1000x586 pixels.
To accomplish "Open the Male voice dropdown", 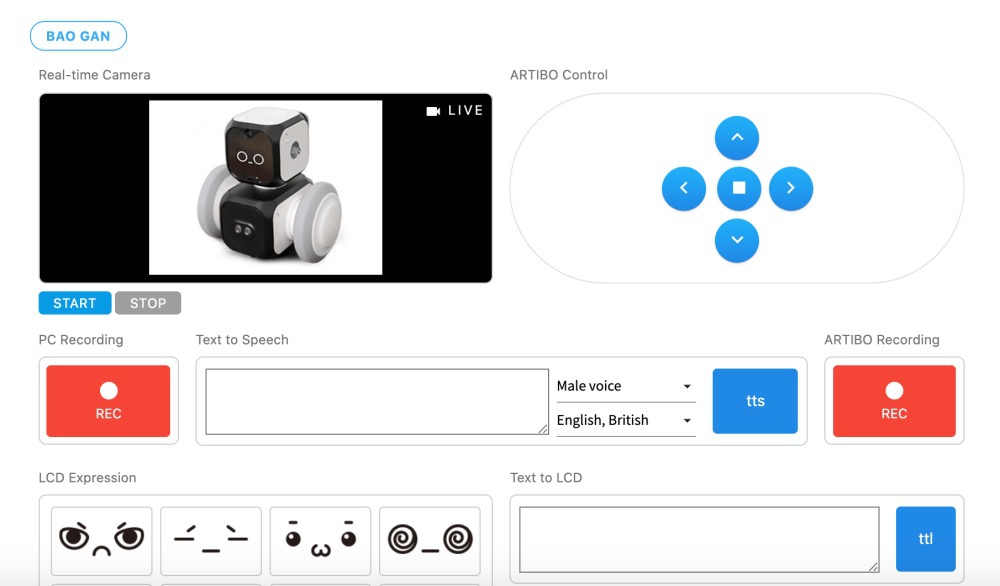I will tap(626, 386).
